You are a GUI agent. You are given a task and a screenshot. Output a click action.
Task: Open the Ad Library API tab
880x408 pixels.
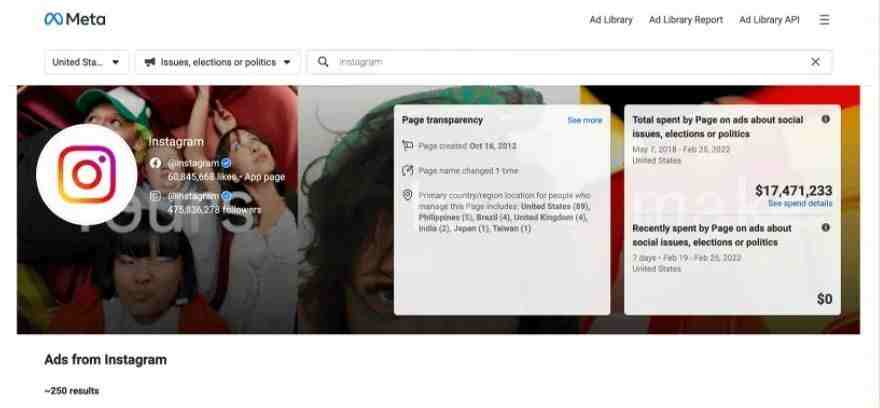point(769,20)
